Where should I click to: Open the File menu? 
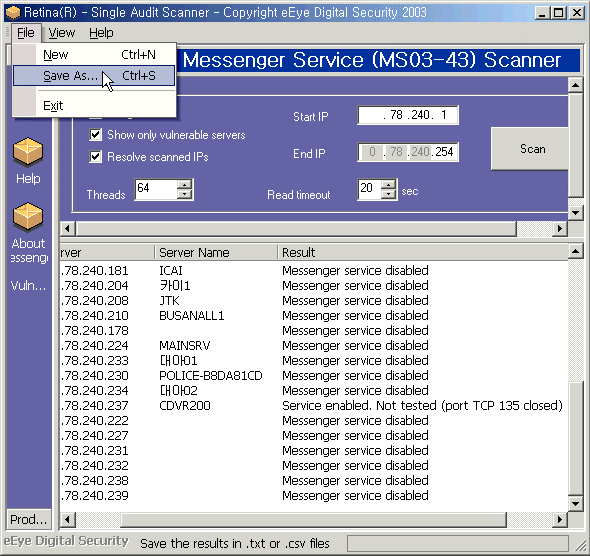pyautogui.click(x=26, y=33)
